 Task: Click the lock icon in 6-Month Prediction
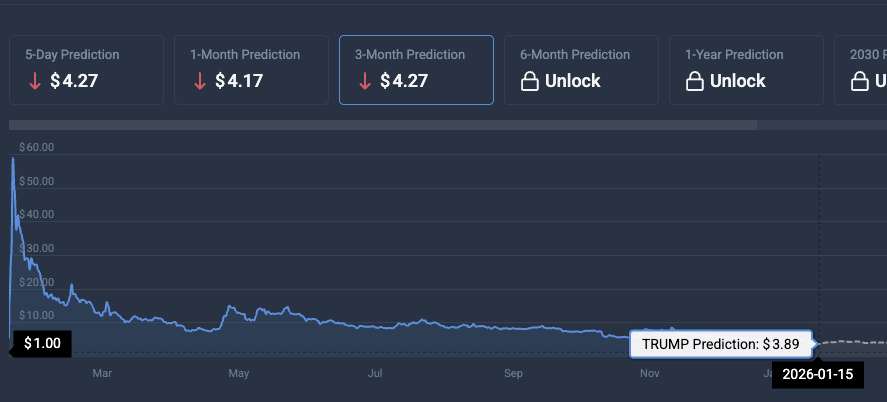tap(529, 82)
